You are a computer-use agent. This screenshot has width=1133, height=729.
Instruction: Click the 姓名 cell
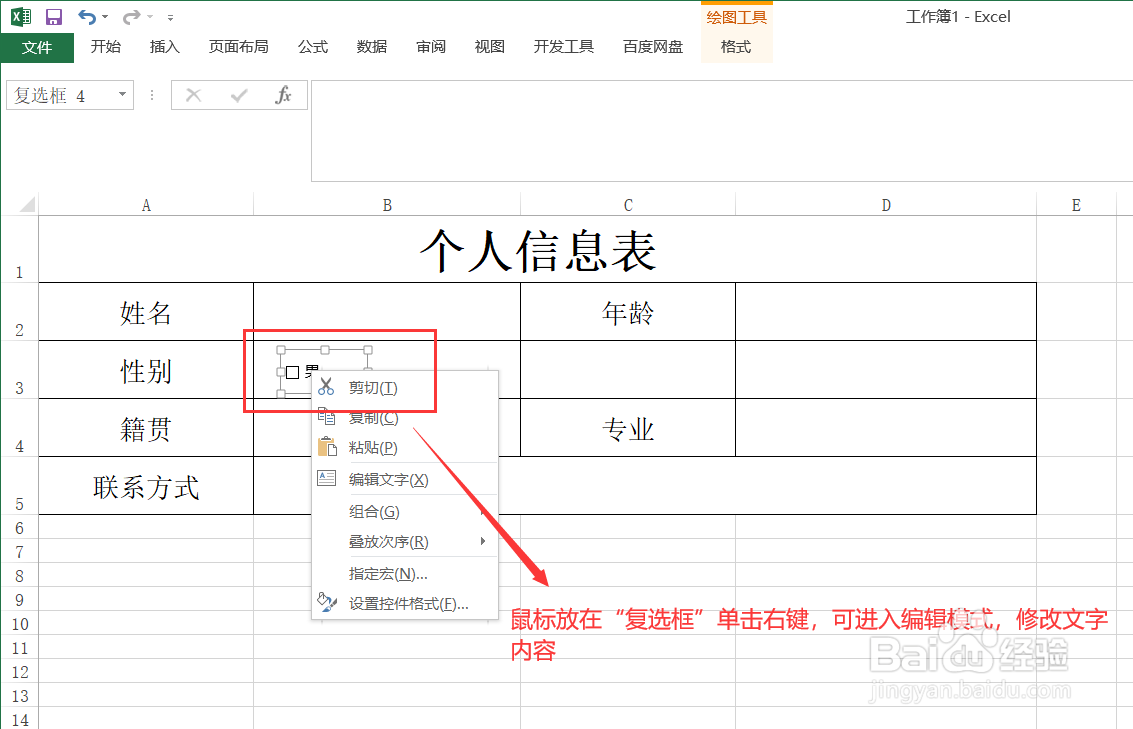click(146, 312)
